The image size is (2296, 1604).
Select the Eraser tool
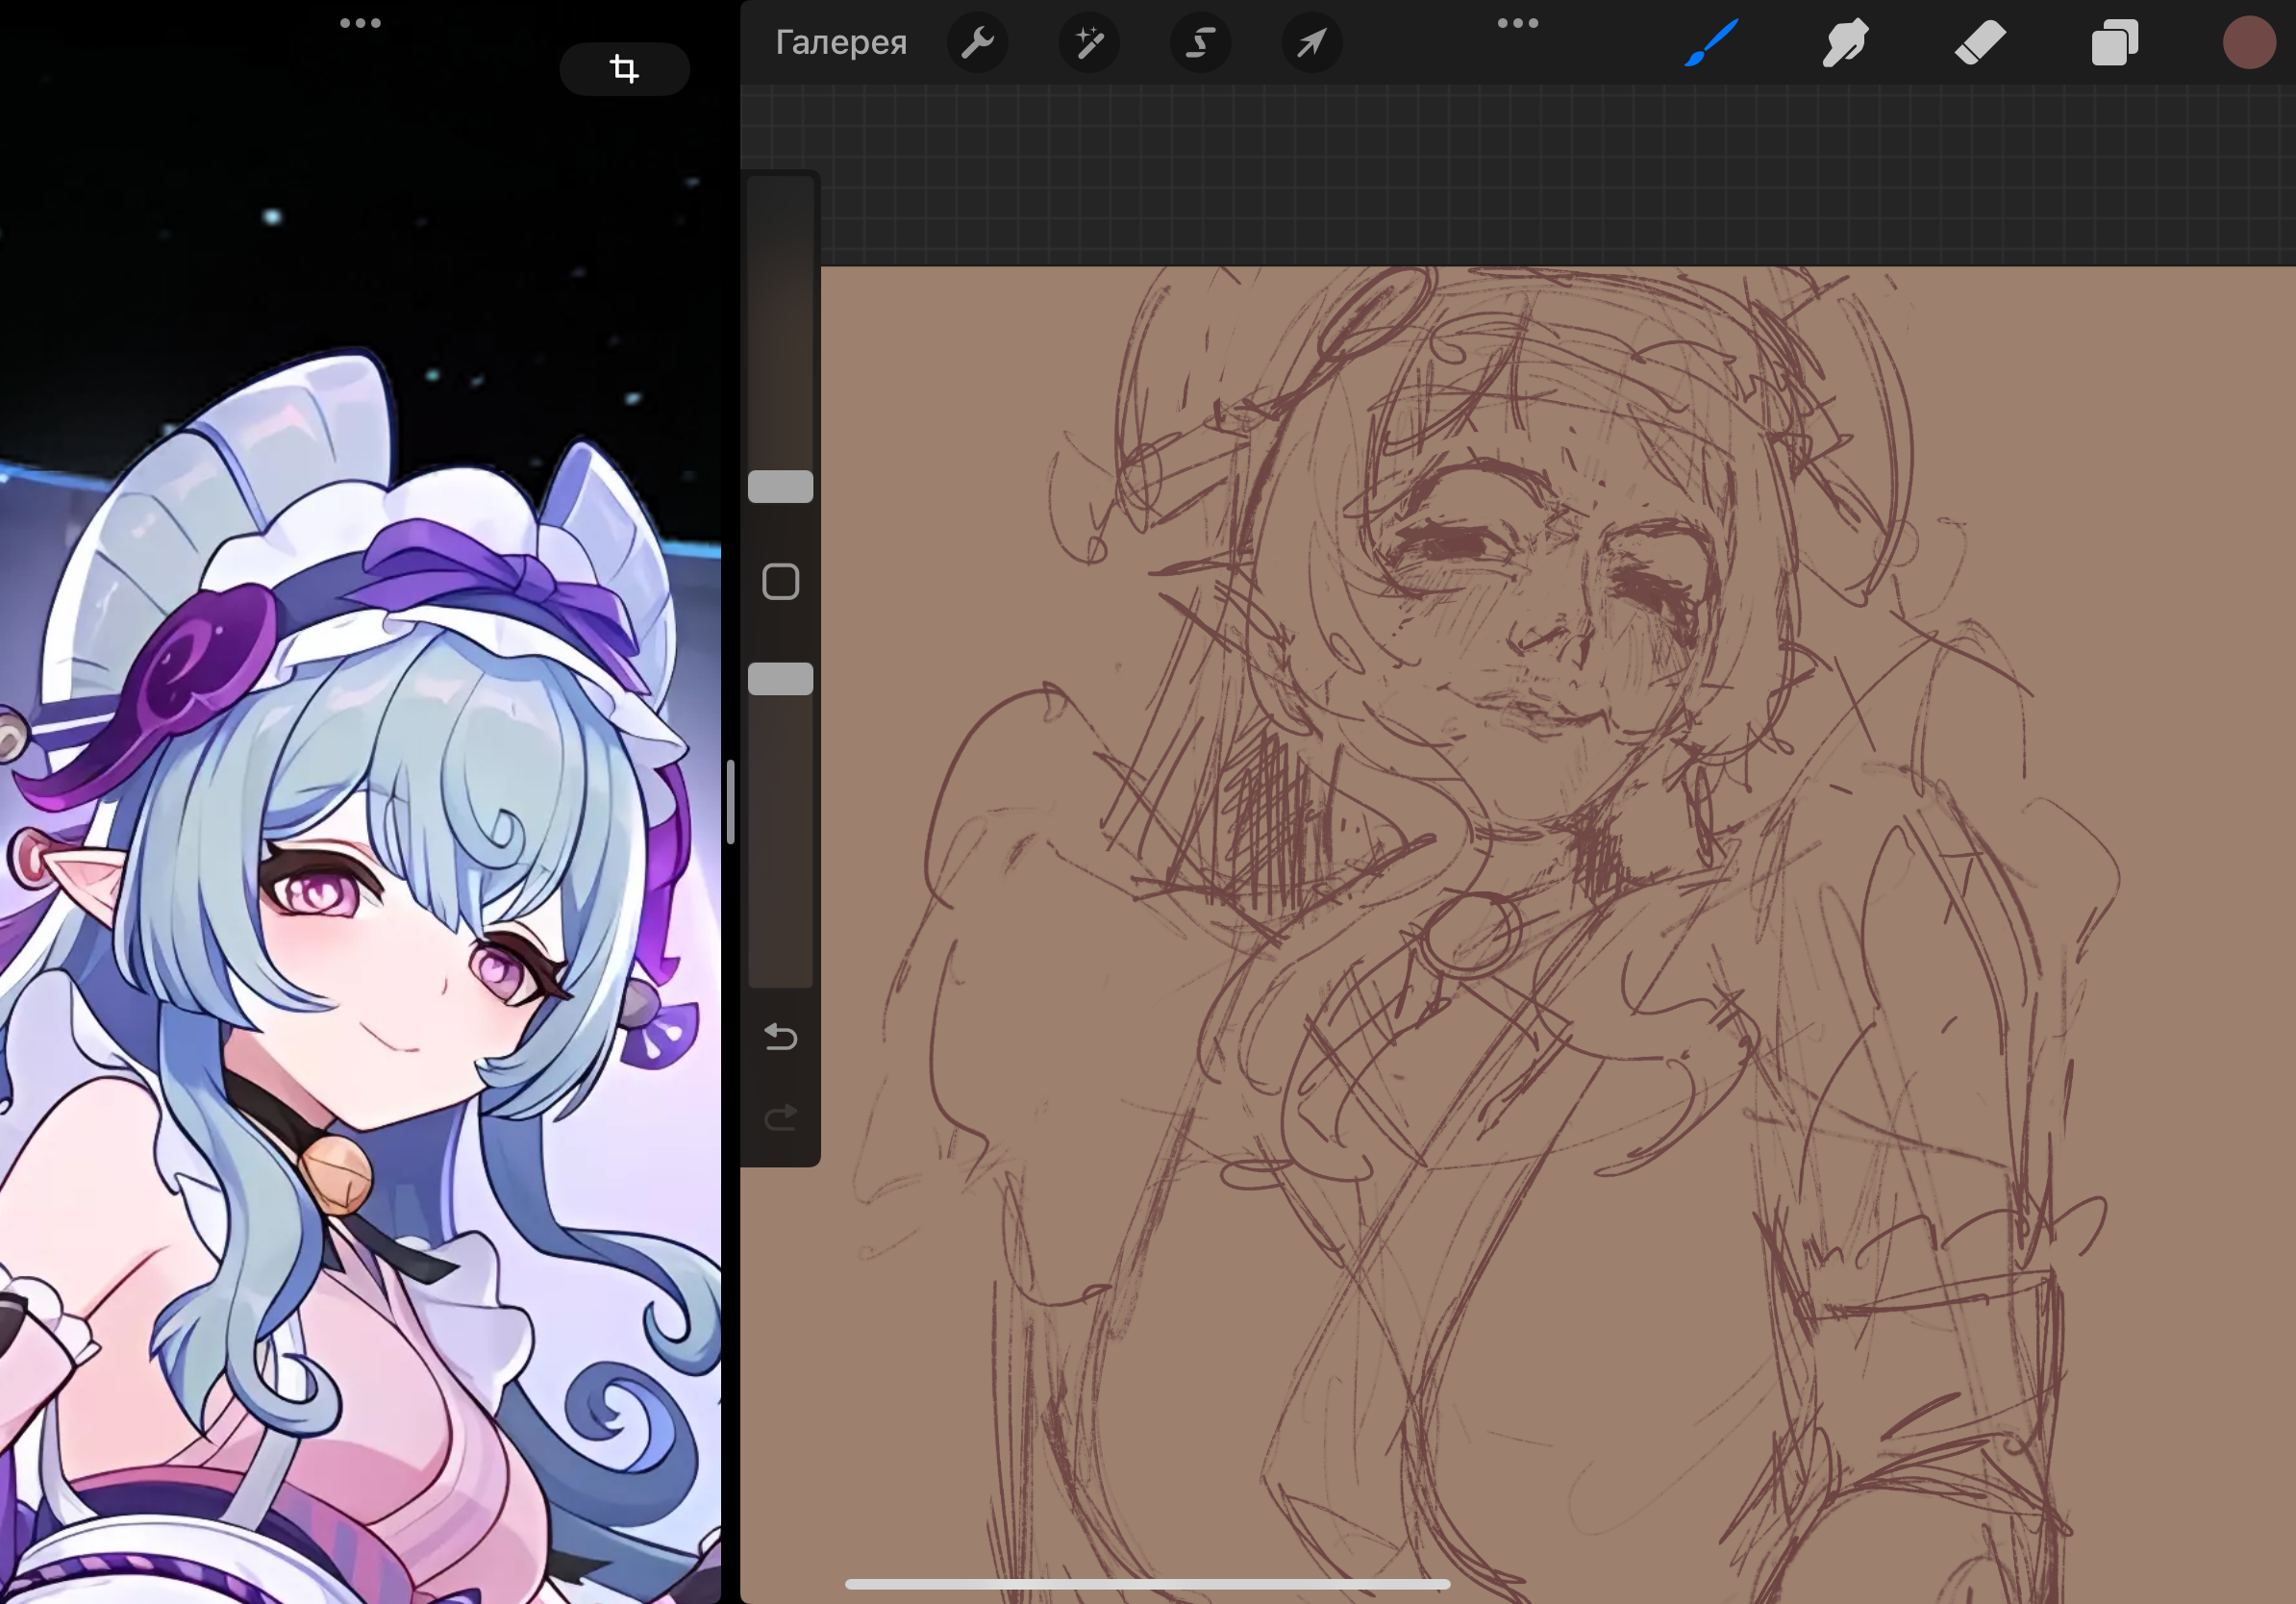pos(1980,43)
